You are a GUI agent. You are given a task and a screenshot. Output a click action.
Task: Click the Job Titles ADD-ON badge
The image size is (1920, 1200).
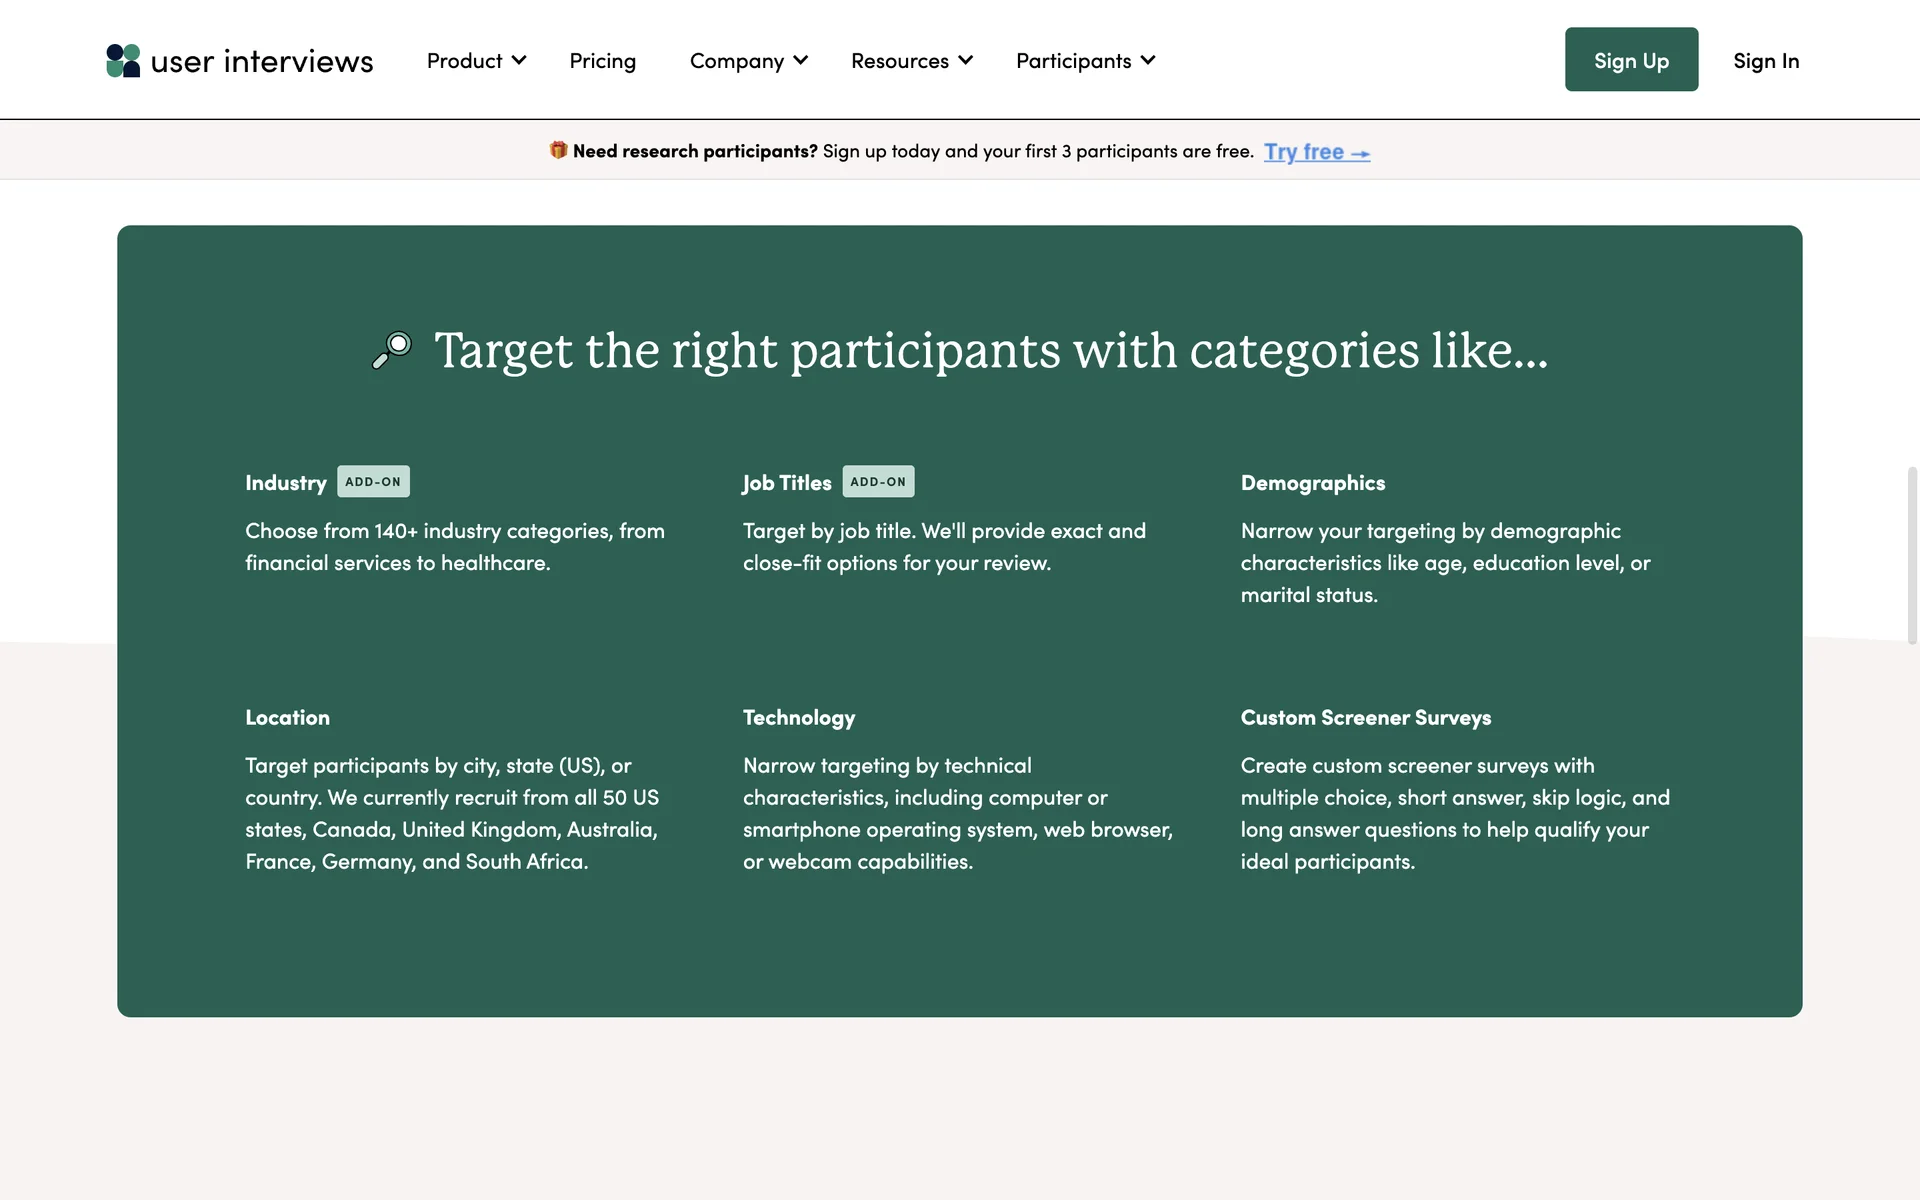point(878,481)
